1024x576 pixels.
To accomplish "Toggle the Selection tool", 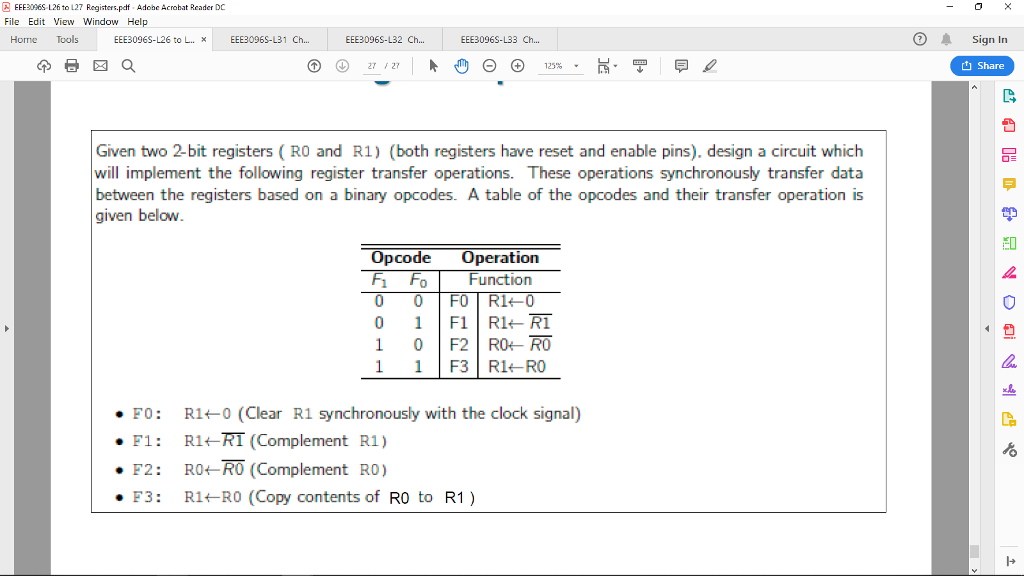I will [x=433, y=65].
